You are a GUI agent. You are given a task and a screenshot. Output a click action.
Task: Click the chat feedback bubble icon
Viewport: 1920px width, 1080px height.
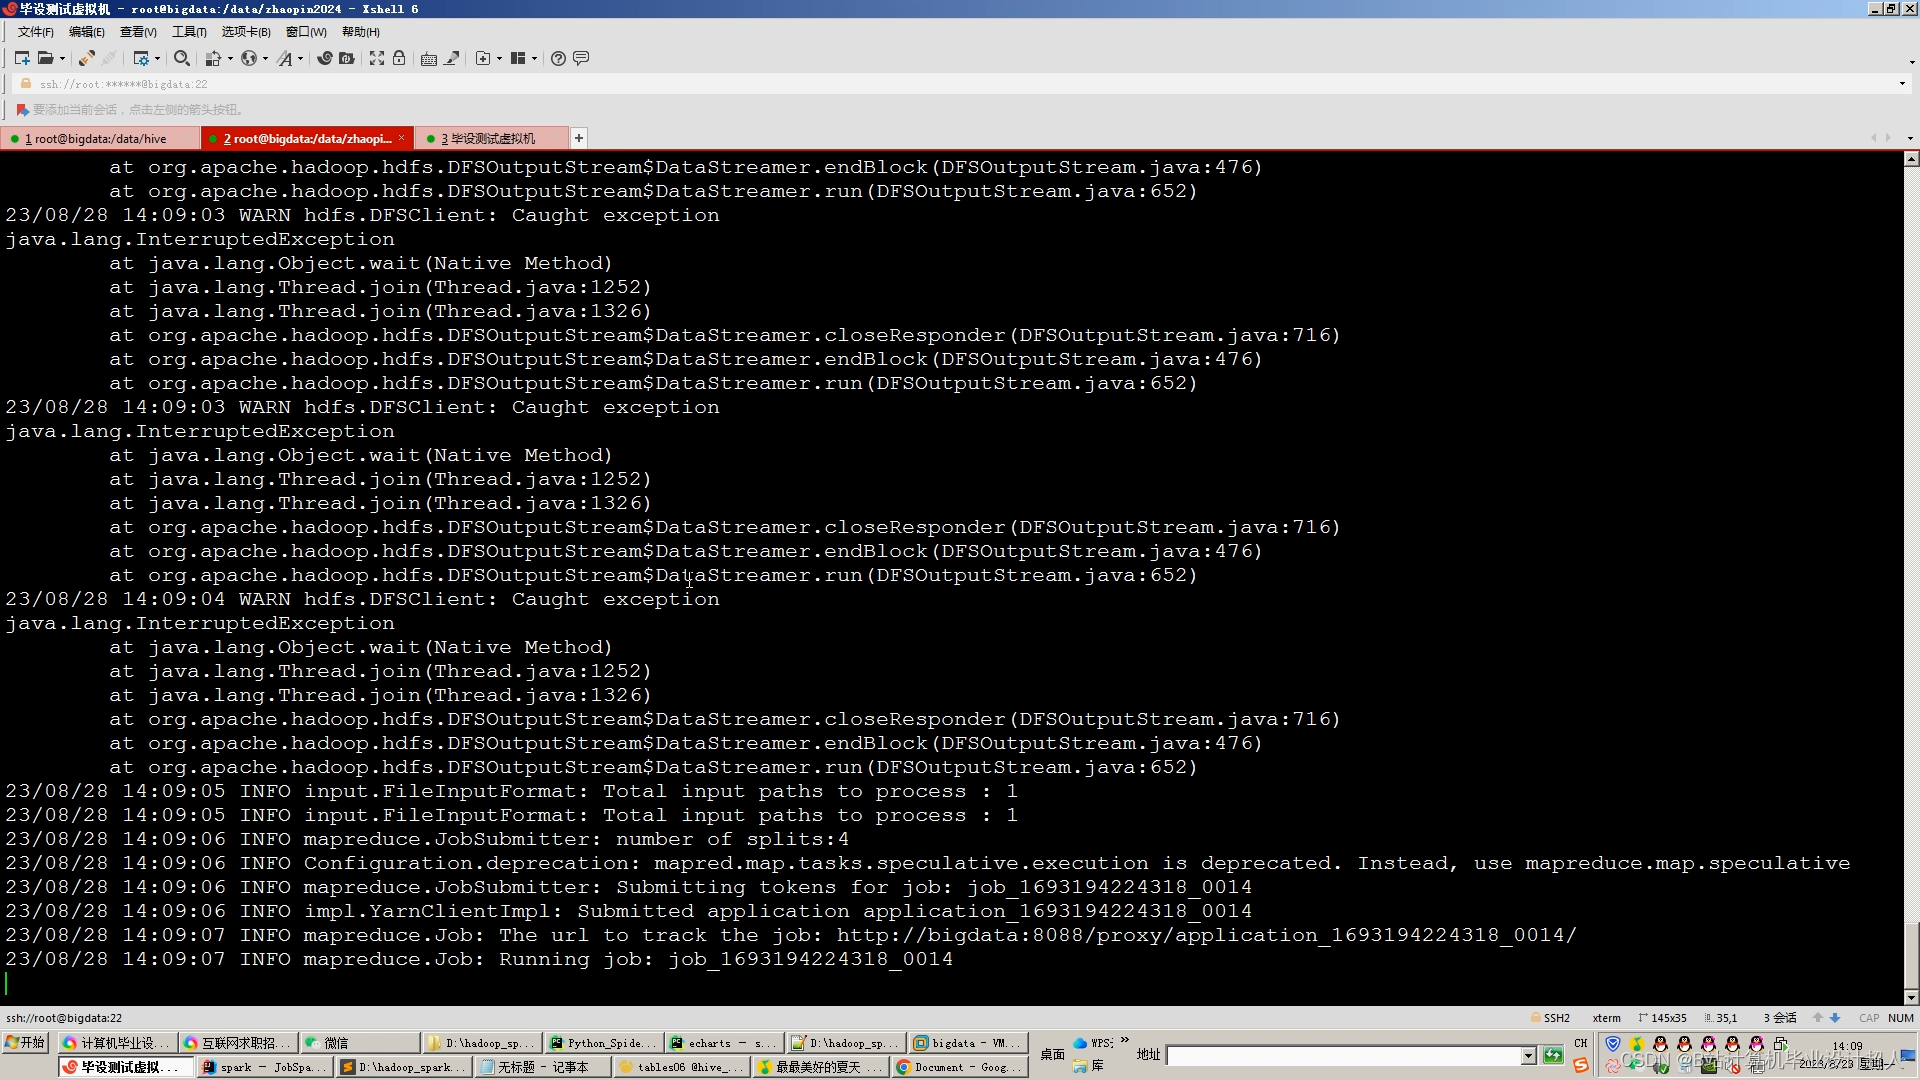click(581, 58)
